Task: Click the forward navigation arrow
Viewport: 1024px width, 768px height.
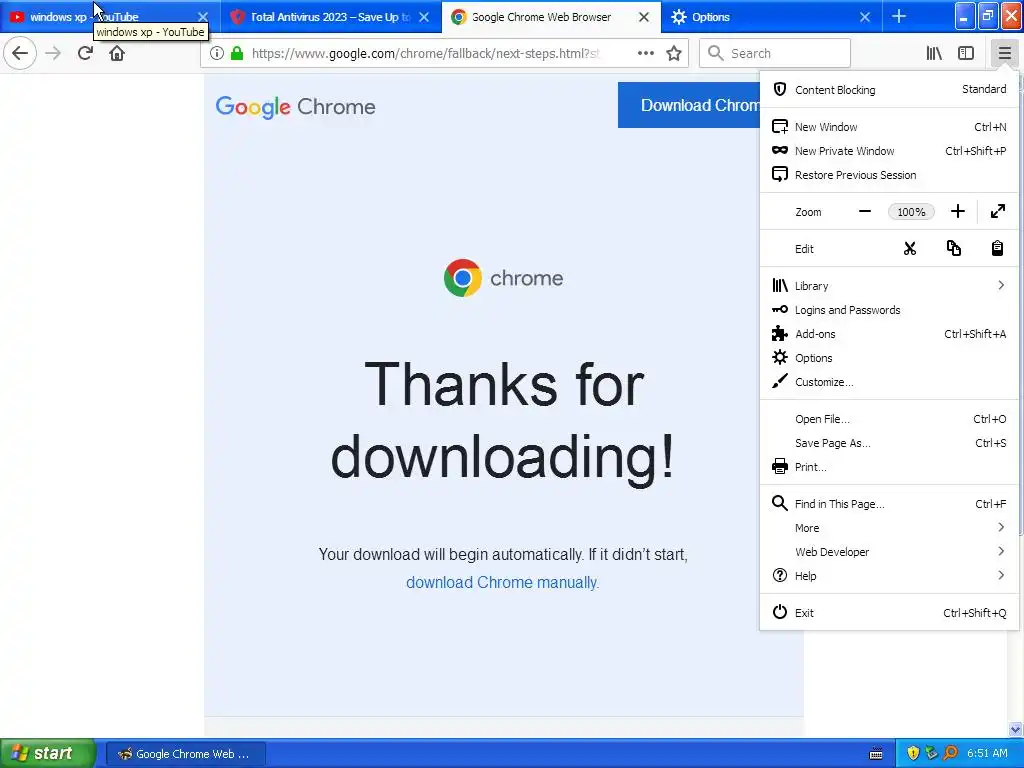Action: tap(53, 53)
